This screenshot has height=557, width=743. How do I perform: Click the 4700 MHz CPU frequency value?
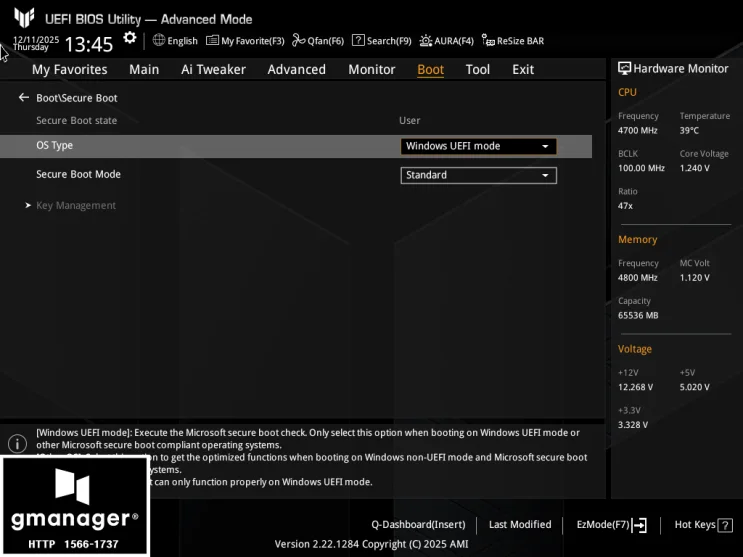click(637, 130)
